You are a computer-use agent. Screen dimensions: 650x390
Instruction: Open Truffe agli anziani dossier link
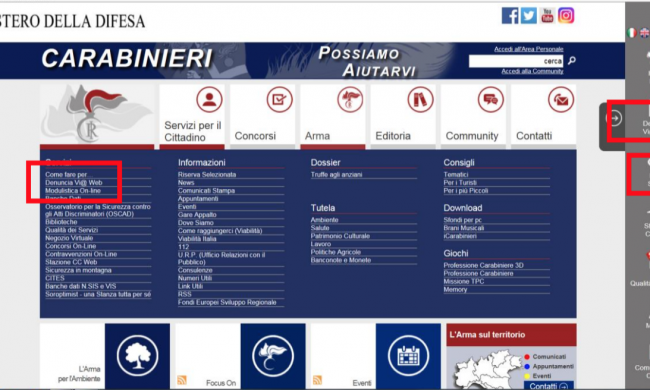tap(337, 174)
